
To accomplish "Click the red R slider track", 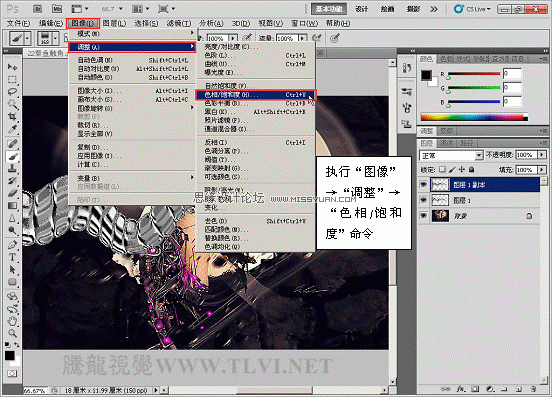I will (474, 74).
